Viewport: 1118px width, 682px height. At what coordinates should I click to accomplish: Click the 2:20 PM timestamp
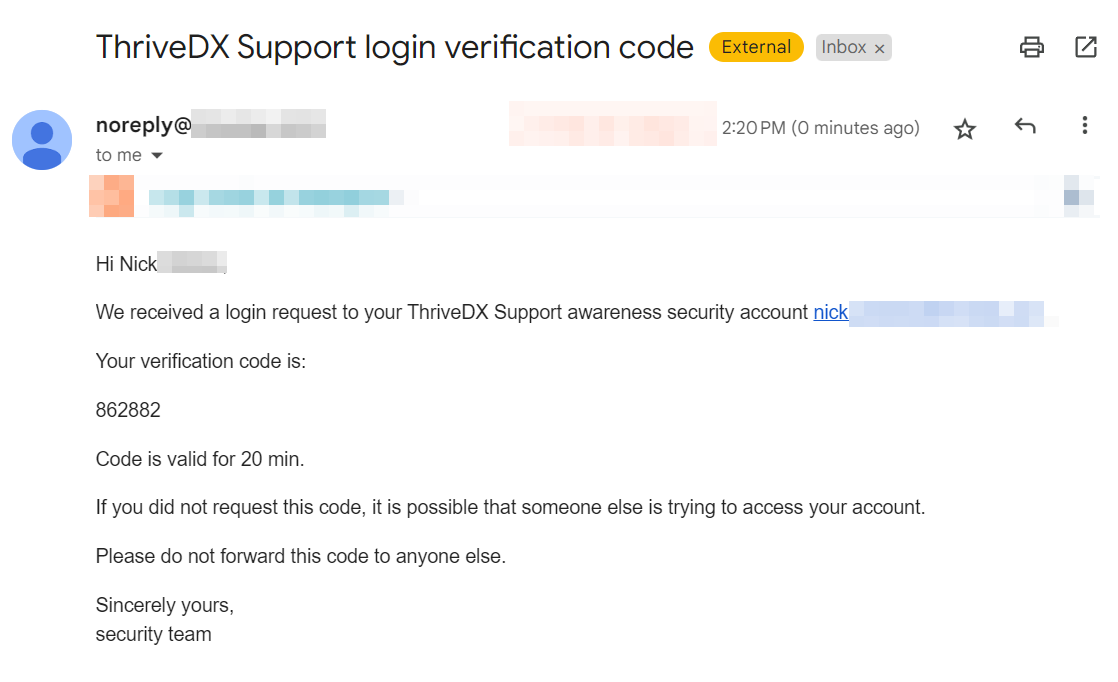coord(821,128)
